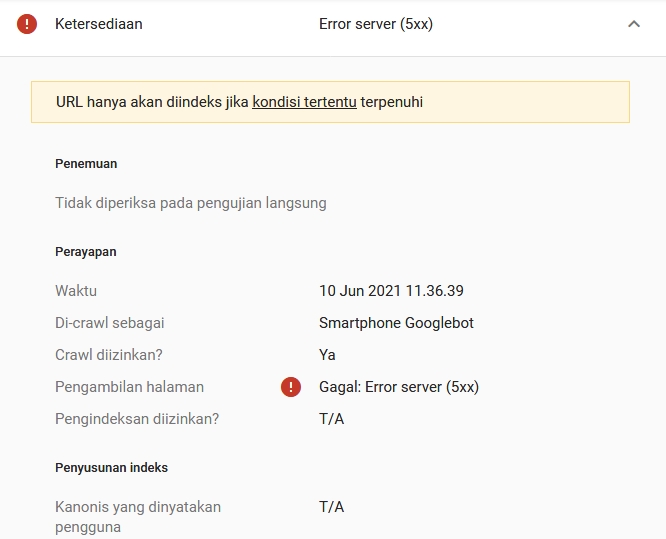Click the "Crawl diizinkan?" label
This screenshot has height=539, width=666.
click(109, 355)
